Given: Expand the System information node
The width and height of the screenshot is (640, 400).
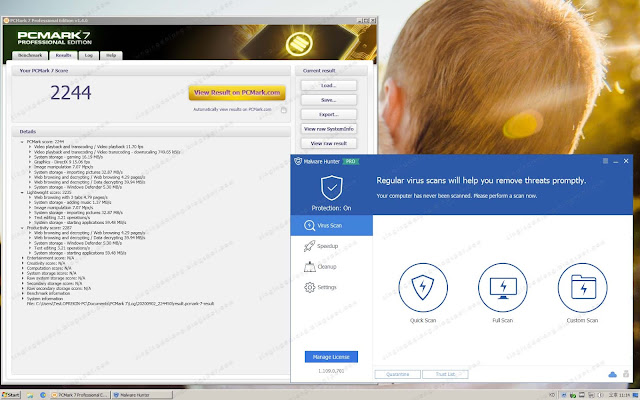Looking at the screenshot, I should point(22,298).
